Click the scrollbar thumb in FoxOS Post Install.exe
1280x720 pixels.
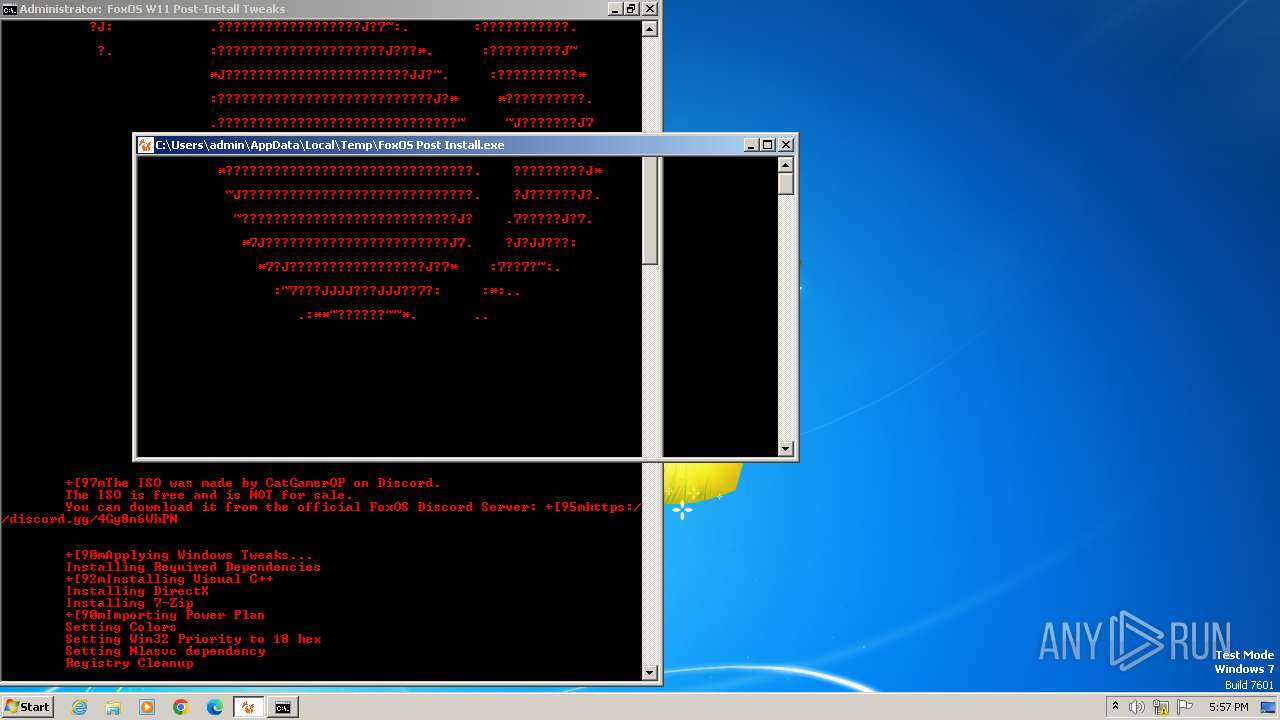[786, 184]
